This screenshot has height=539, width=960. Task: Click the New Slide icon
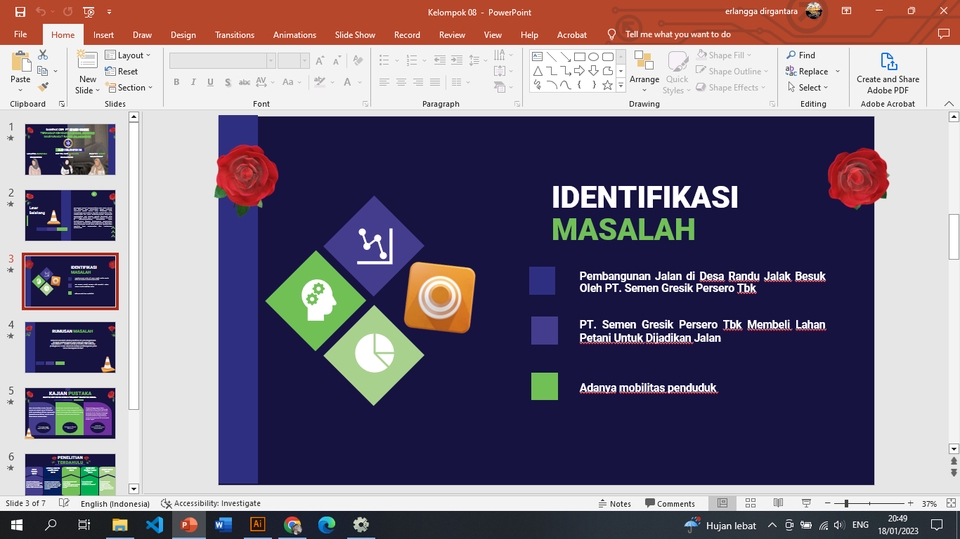pyautogui.click(x=87, y=61)
